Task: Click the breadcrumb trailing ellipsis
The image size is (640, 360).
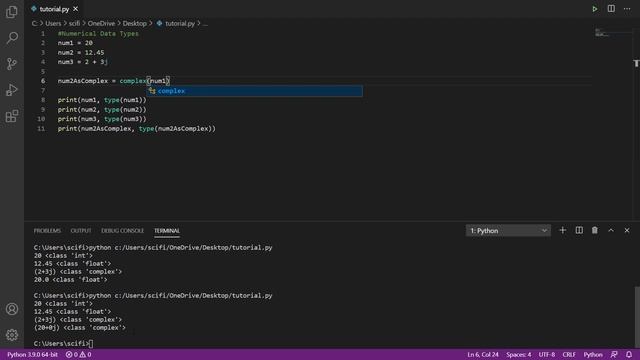Action: pos(205,24)
